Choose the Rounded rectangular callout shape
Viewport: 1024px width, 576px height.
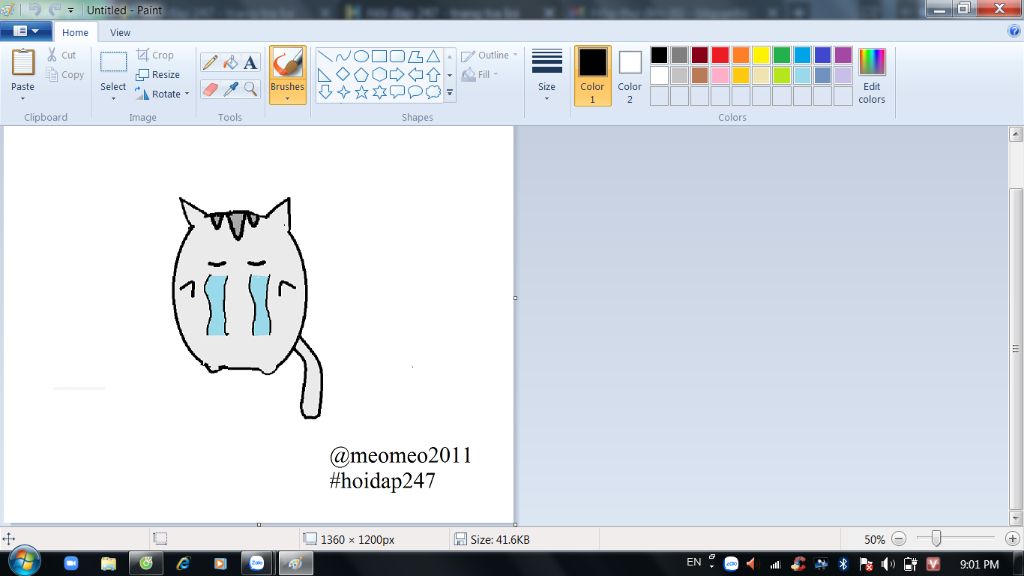396,92
